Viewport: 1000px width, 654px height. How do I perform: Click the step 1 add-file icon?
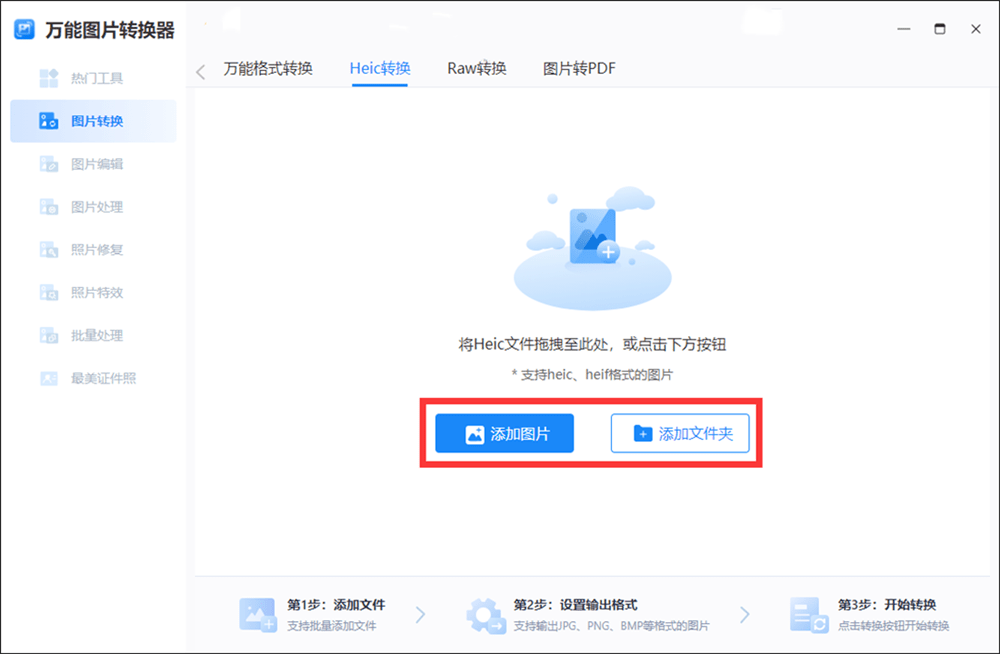click(x=258, y=615)
